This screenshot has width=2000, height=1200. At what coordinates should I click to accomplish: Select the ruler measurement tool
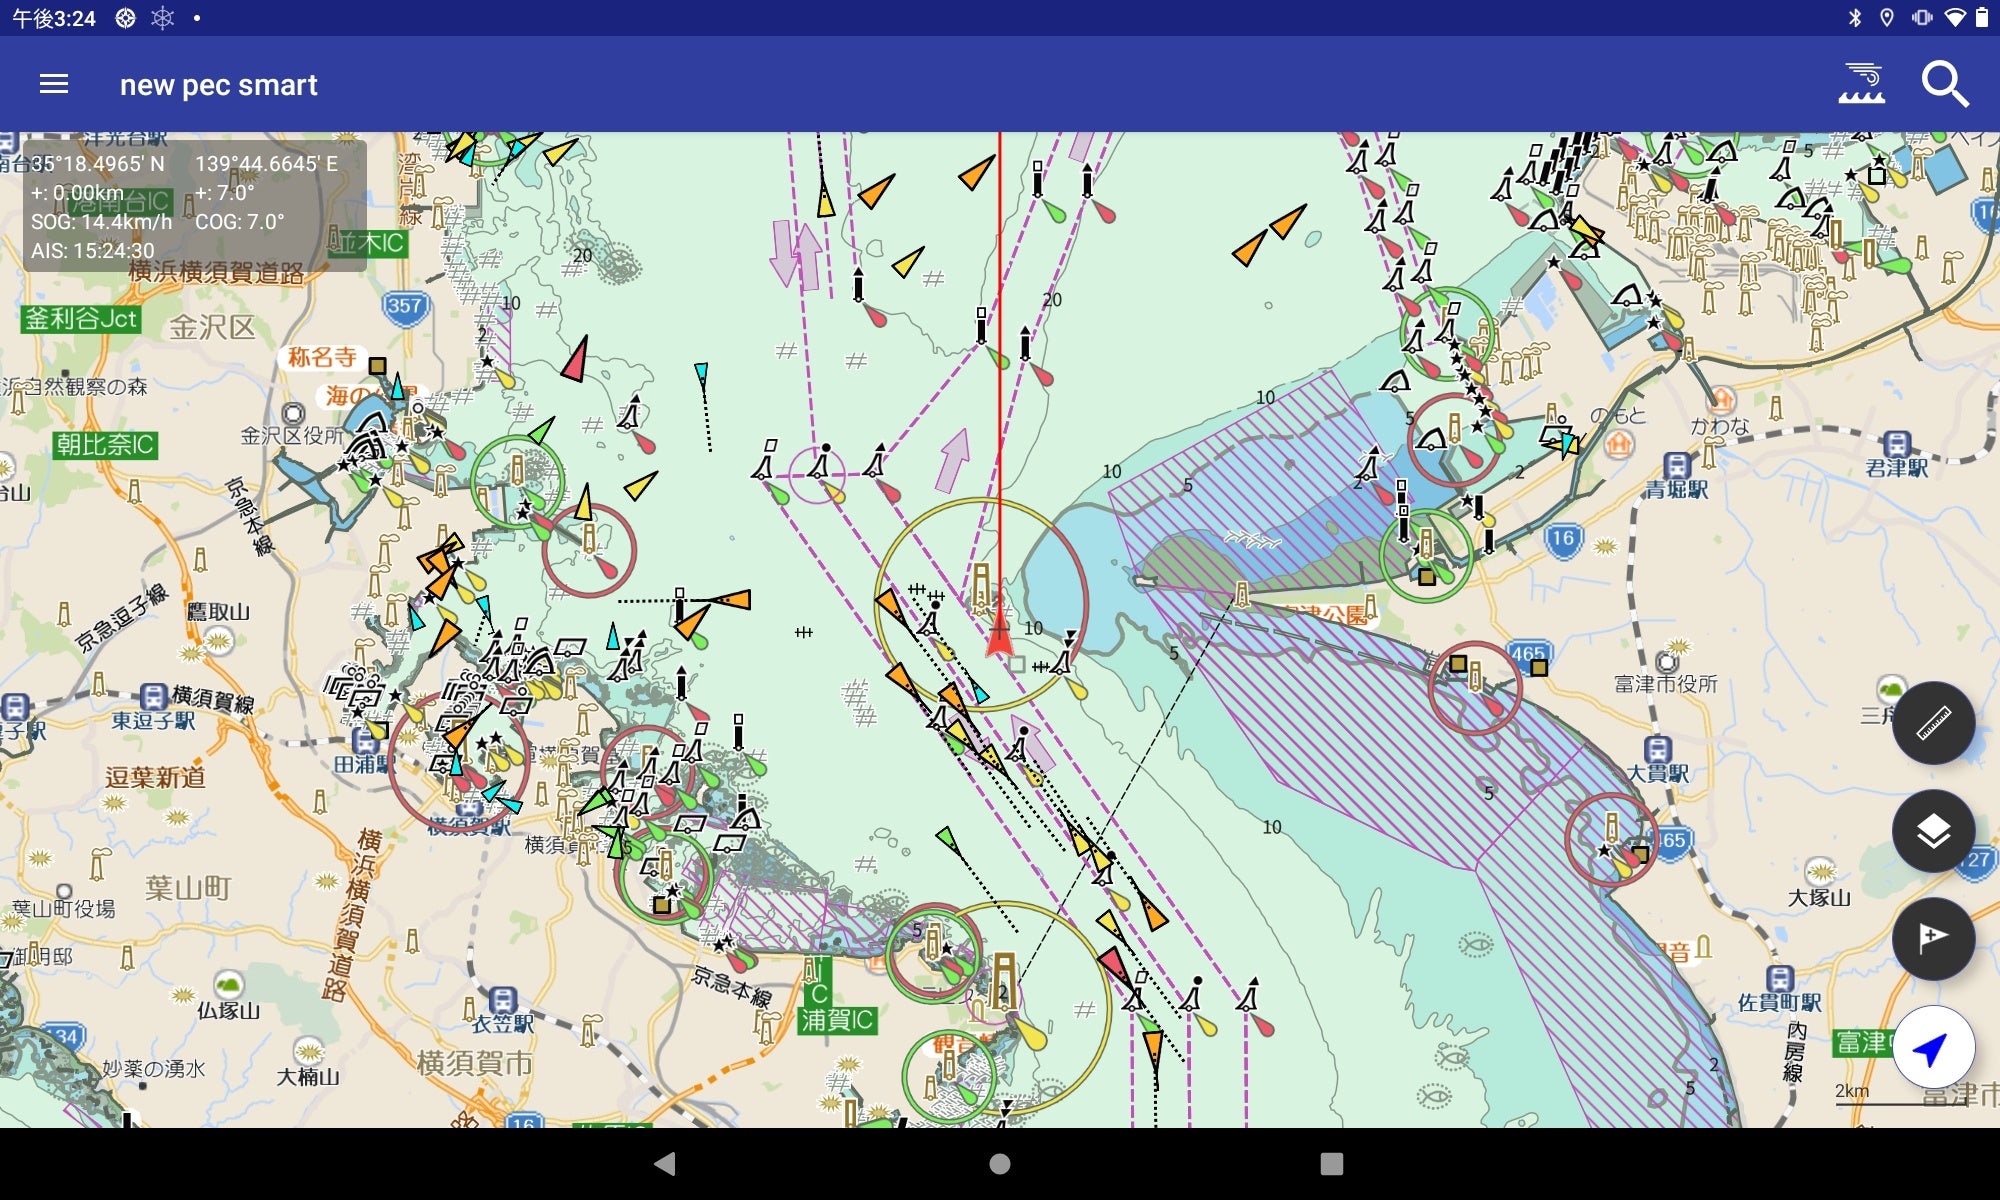[x=1932, y=723]
